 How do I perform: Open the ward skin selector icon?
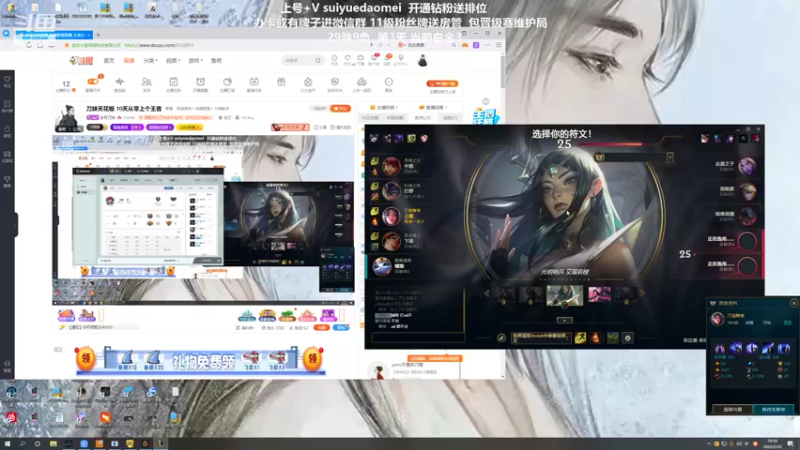click(x=613, y=338)
